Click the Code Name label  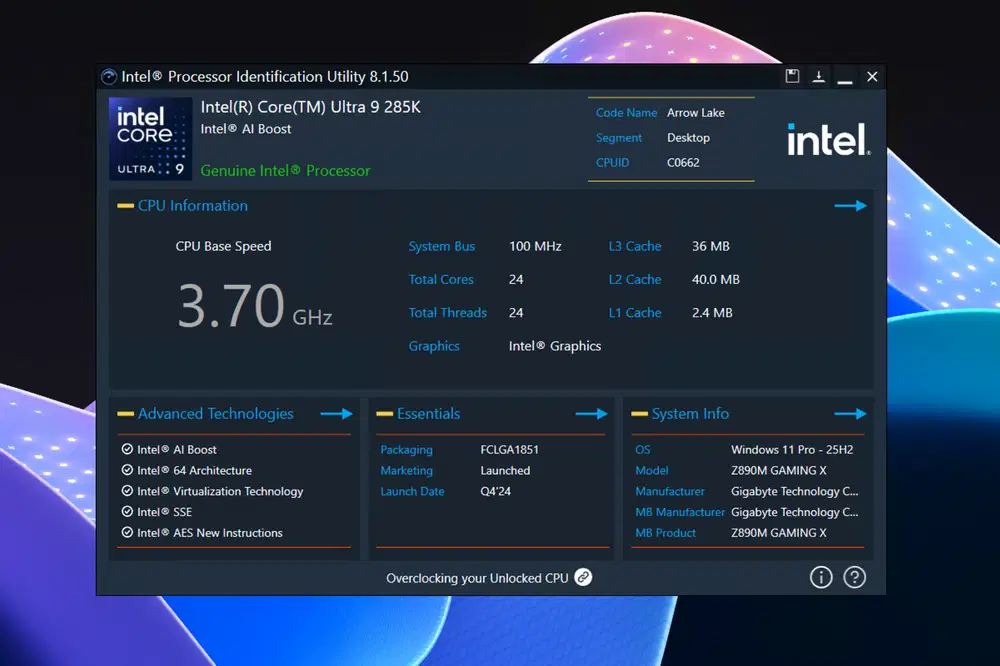(x=626, y=113)
